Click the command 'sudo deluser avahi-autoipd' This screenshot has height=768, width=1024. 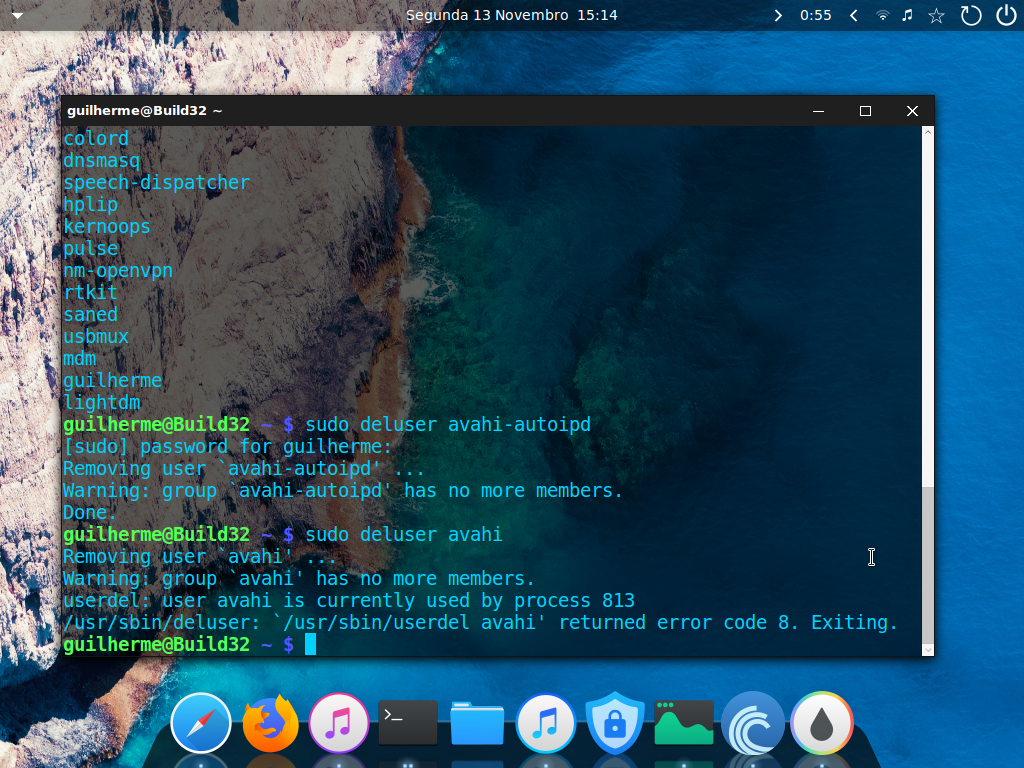tap(448, 424)
